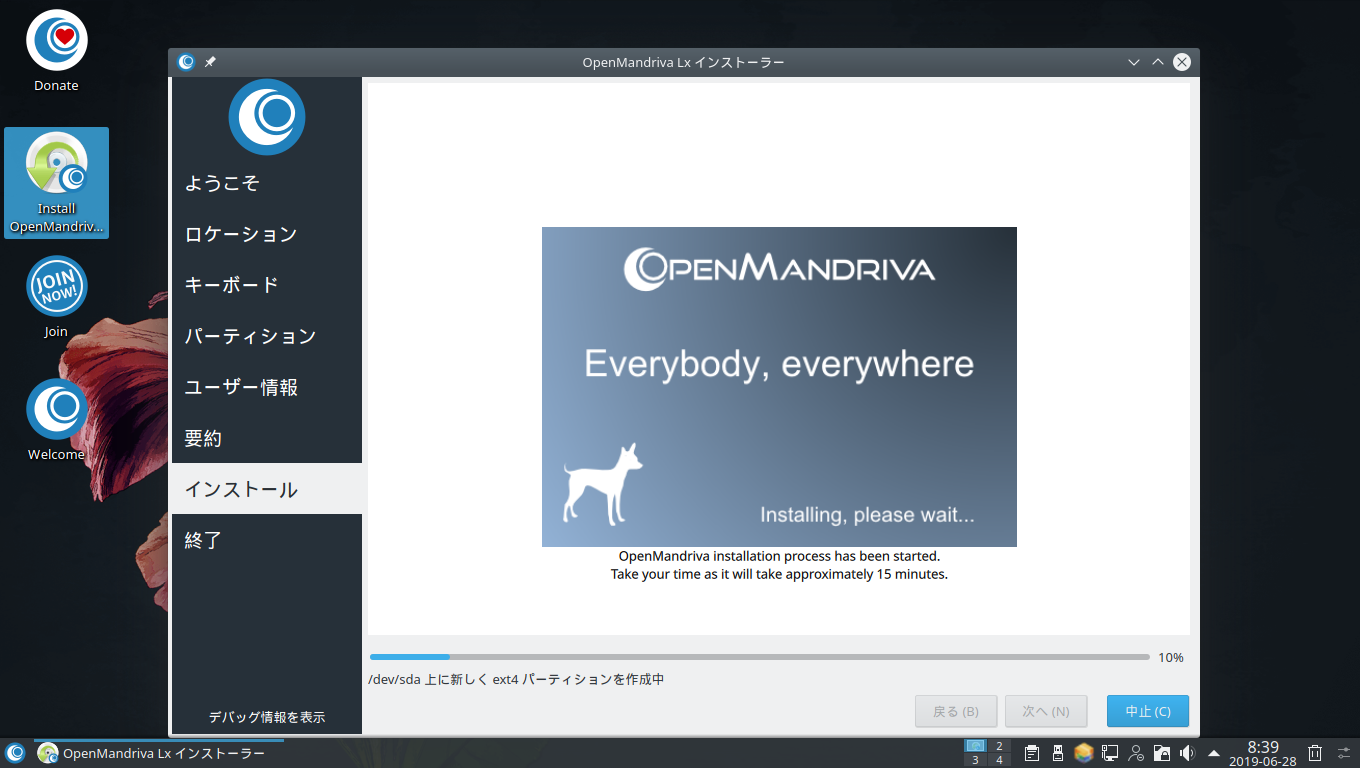Open the volume speaker tray icon

click(1188, 753)
